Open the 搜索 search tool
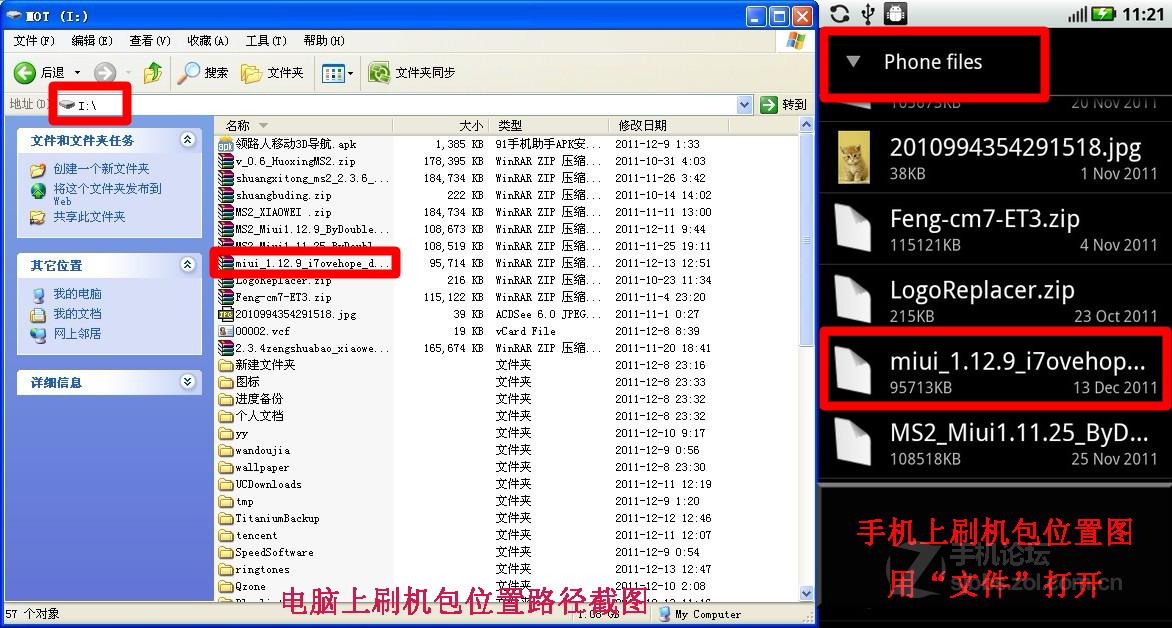The height and width of the screenshot is (628, 1172). 203,73
